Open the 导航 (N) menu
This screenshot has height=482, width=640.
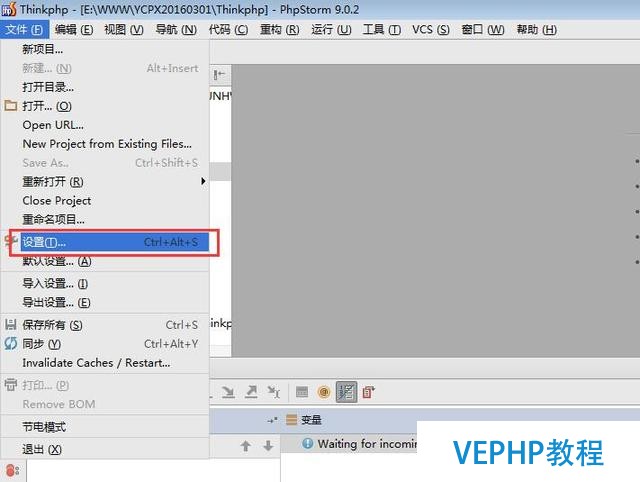(x=176, y=30)
